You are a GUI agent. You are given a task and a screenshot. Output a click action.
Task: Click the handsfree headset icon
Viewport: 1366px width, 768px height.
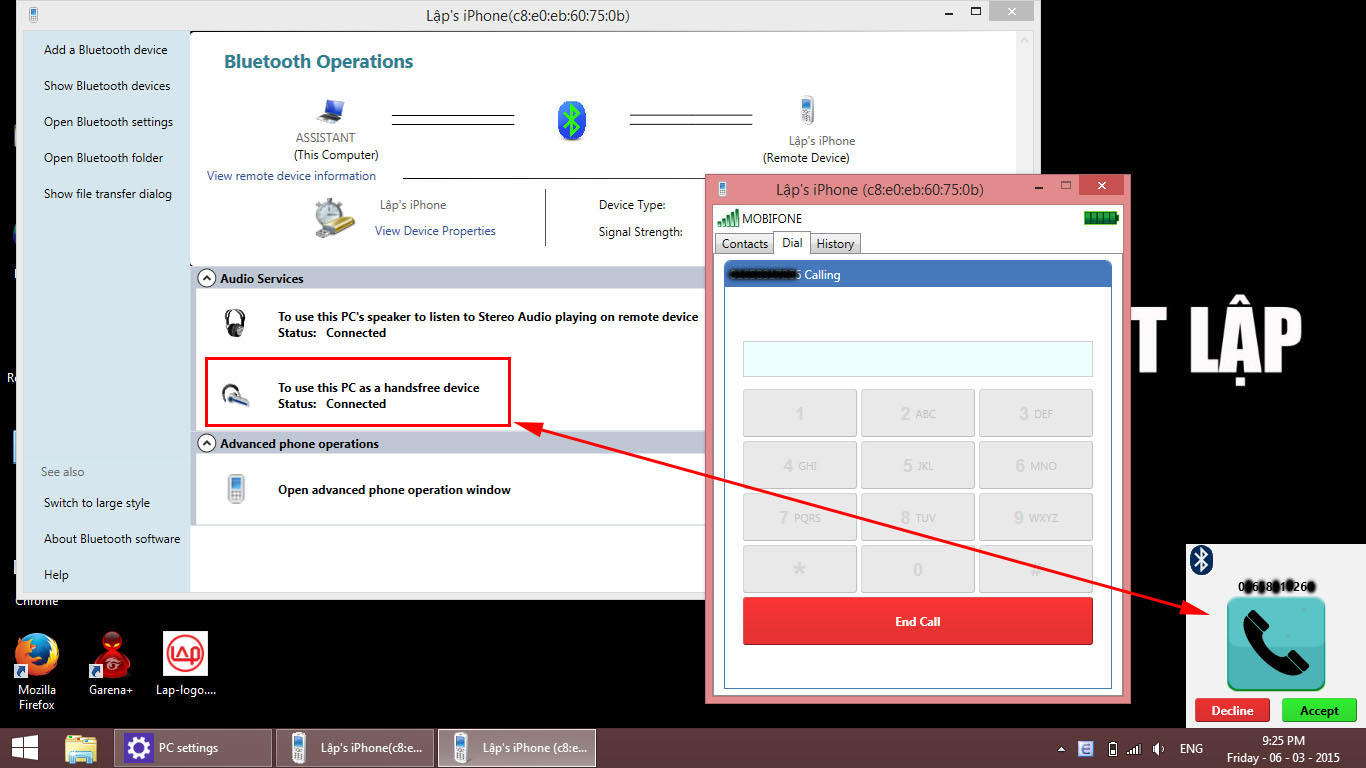(236, 395)
